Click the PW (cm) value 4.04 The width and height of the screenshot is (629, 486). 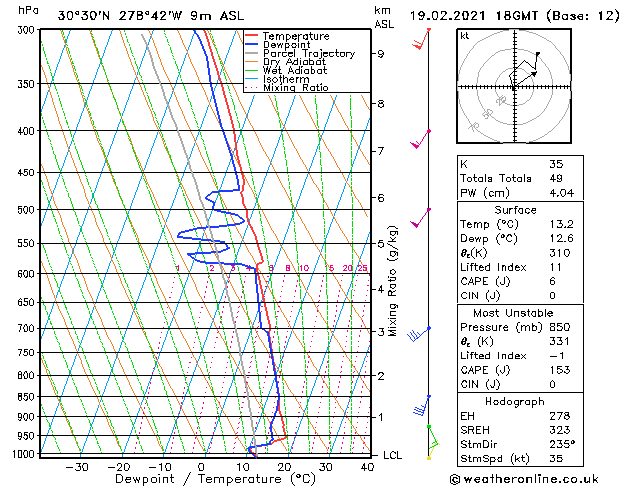click(562, 193)
